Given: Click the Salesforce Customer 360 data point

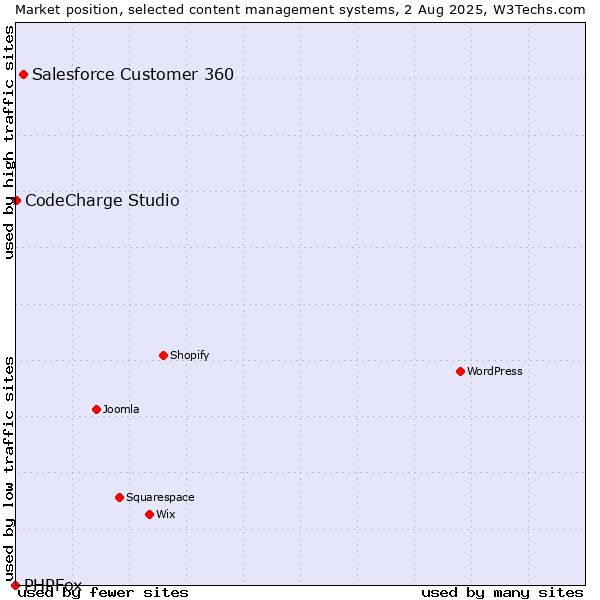Looking at the screenshot, I should (23, 75).
